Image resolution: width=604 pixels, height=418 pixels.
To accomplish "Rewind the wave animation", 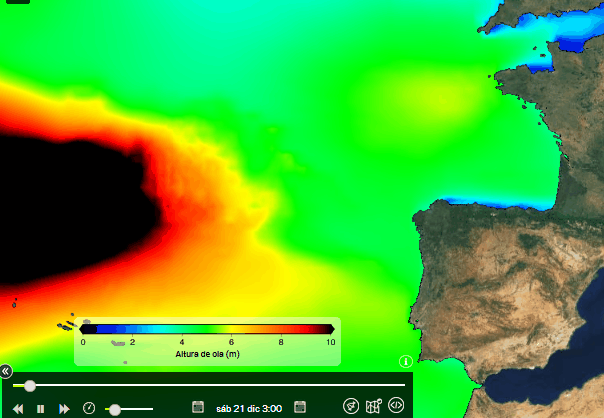I will coord(18,408).
